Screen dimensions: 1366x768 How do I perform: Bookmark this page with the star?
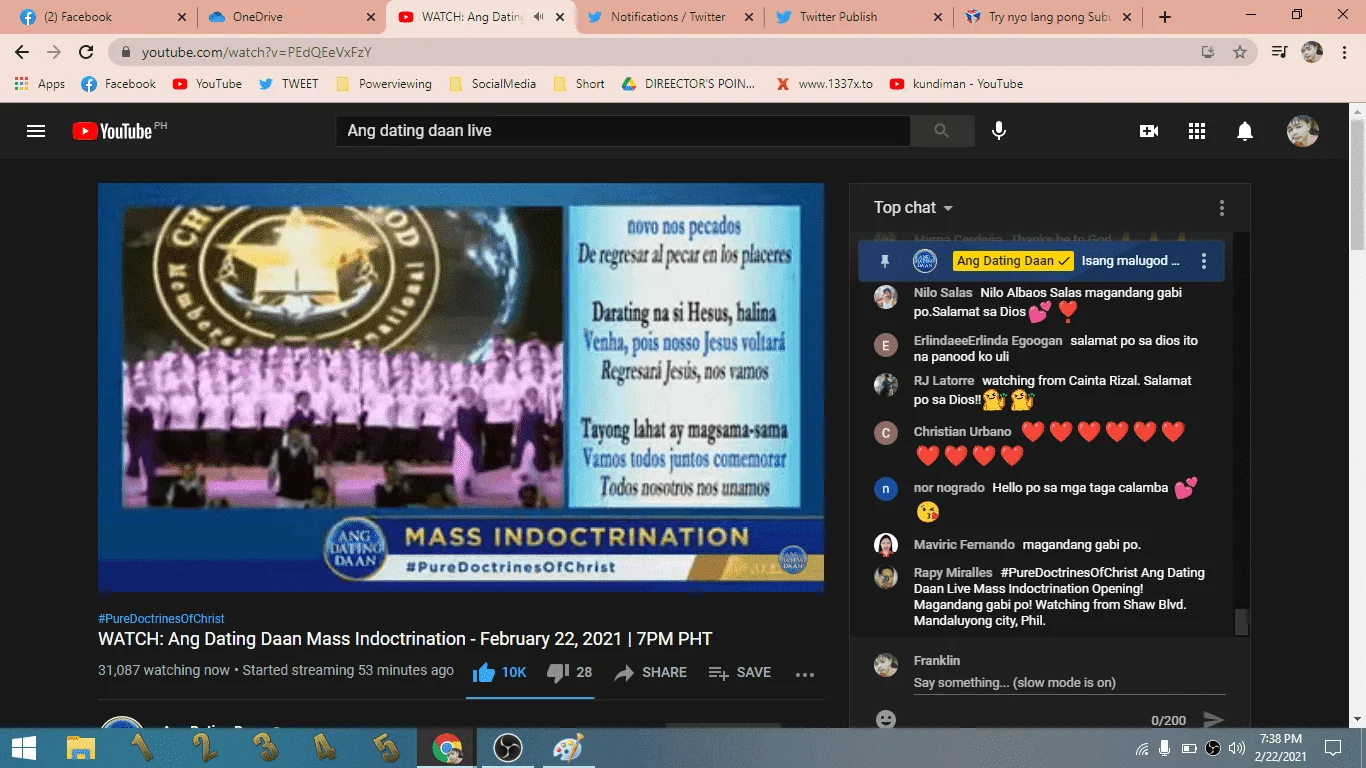[1240, 52]
